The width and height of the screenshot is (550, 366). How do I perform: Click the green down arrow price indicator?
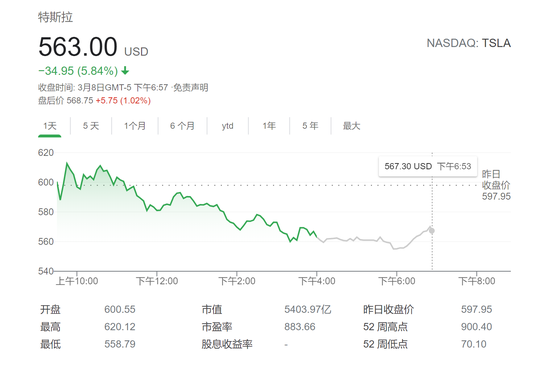pos(125,71)
